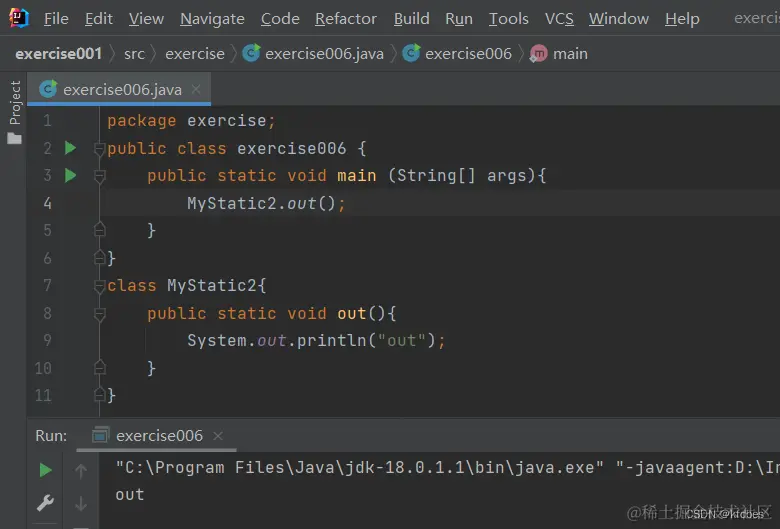
Task: Rerun the program with the green play button
Action: tap(45, 470)
